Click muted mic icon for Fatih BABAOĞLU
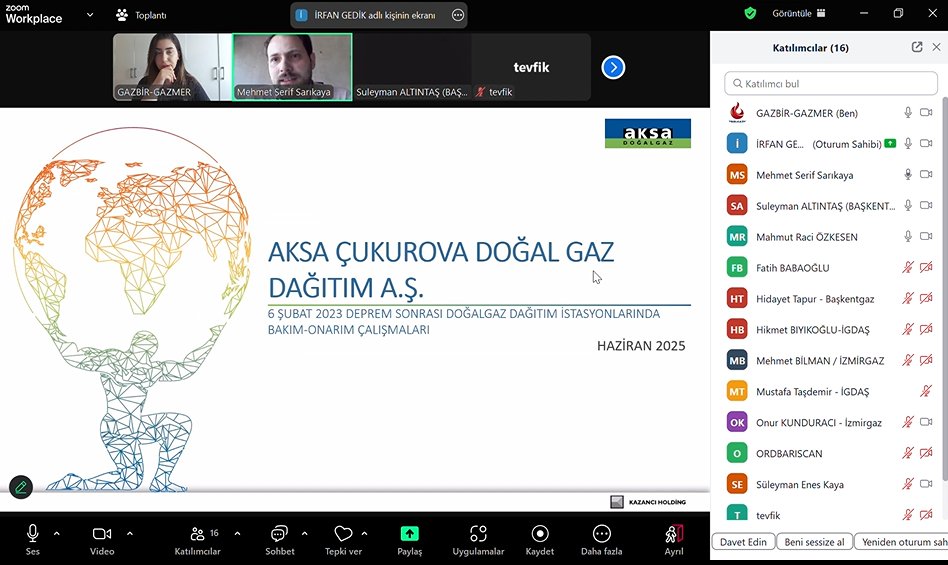Viewport: 948px width, 565px height. (x=907, y=267)
